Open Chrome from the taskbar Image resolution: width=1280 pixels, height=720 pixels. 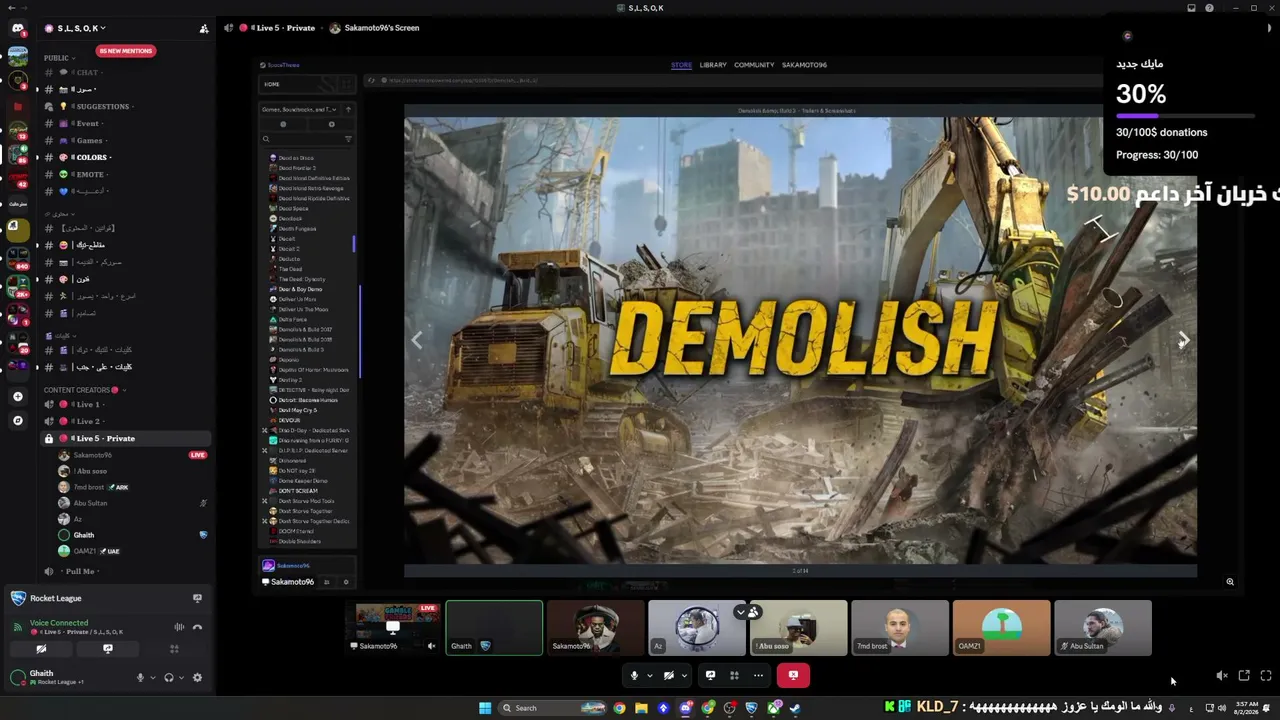(619, 708)
